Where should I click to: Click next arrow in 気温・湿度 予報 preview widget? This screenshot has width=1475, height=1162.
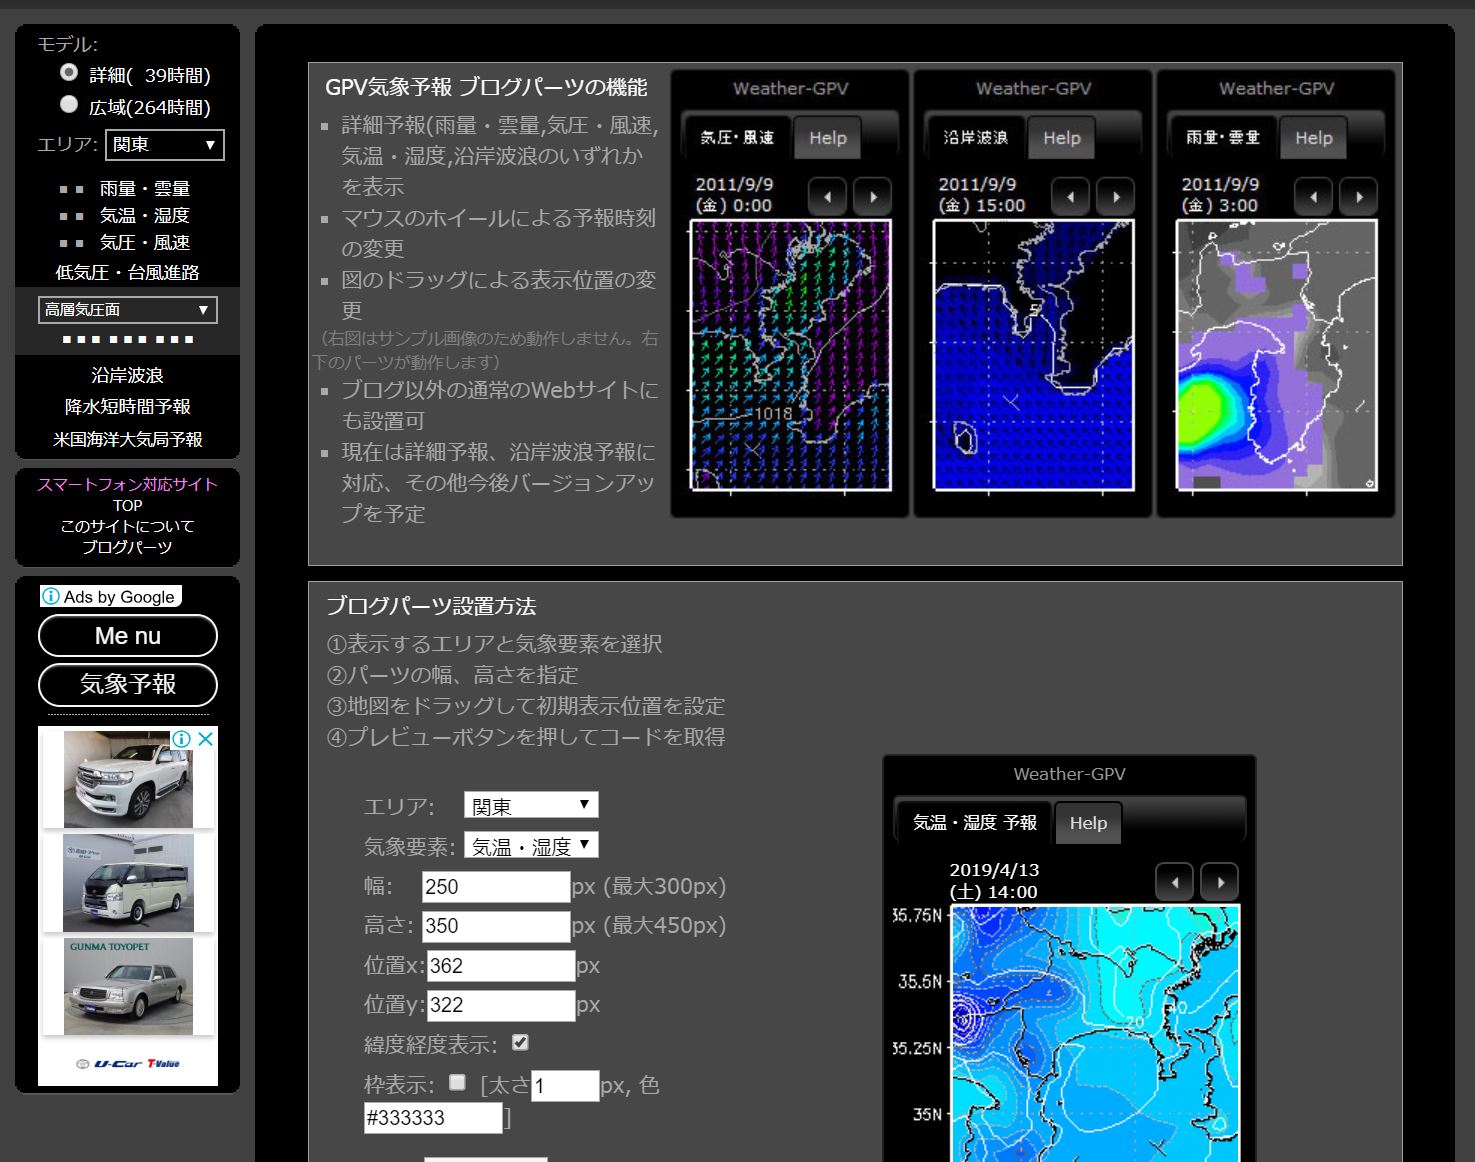[x=1220, y=882]
